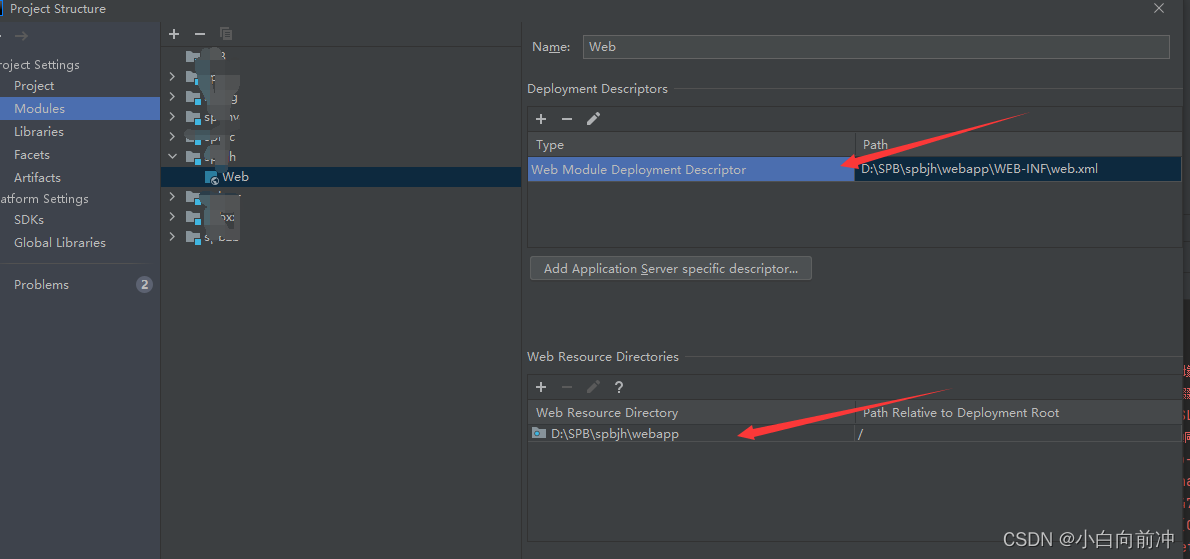Open the Libraries settings section

pos(39,132)
